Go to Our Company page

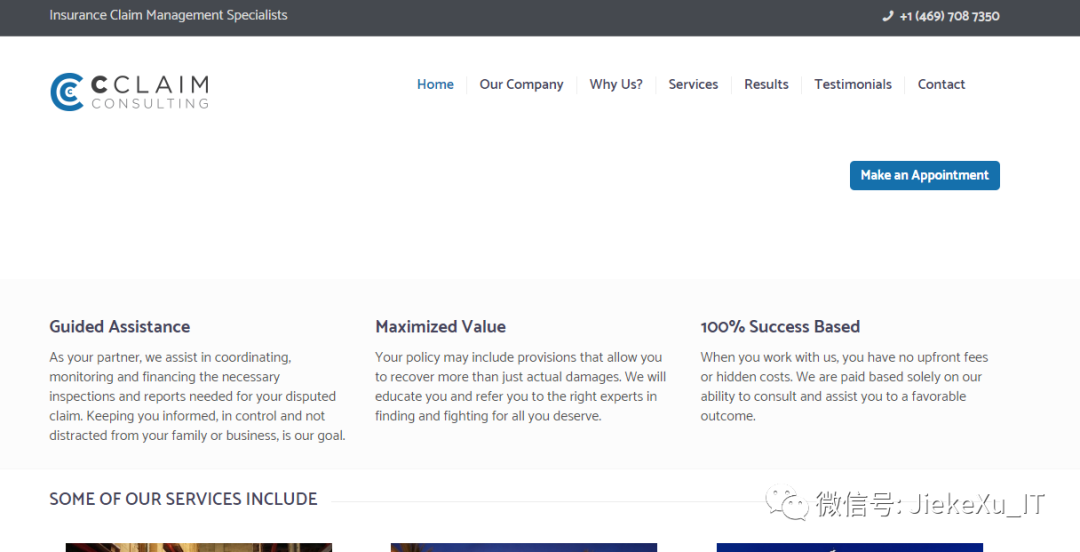521,84
